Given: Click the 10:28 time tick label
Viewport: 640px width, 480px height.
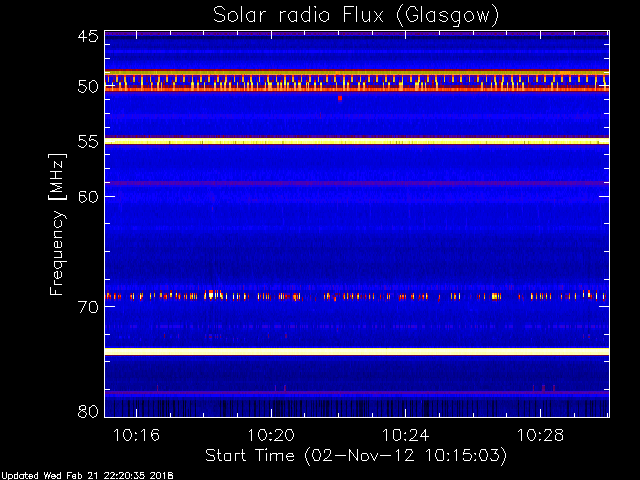Looking at the screenshot, I should (x=540, y=435).
